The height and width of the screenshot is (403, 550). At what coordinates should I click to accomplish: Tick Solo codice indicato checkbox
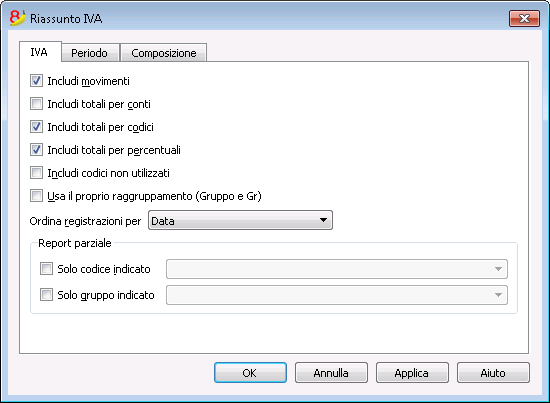[x=46, y=269]
